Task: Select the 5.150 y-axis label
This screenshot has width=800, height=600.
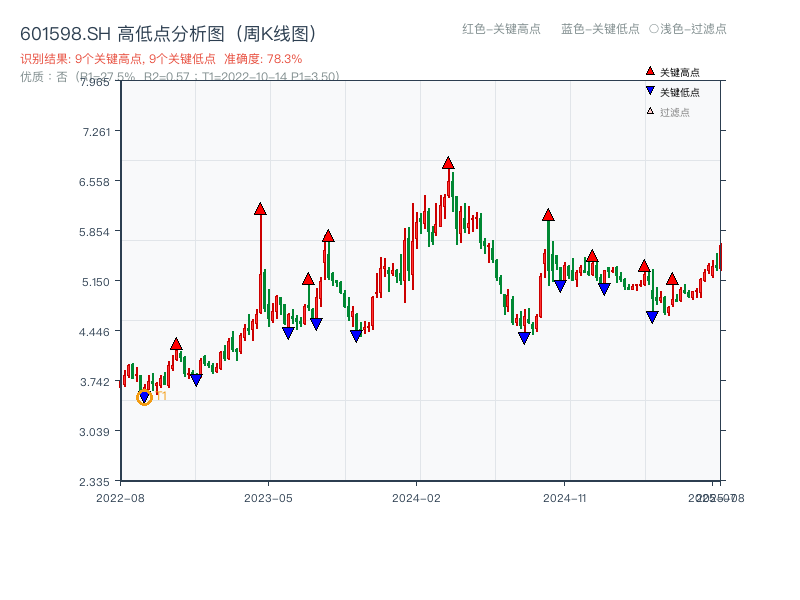Action: pos(96,282)
